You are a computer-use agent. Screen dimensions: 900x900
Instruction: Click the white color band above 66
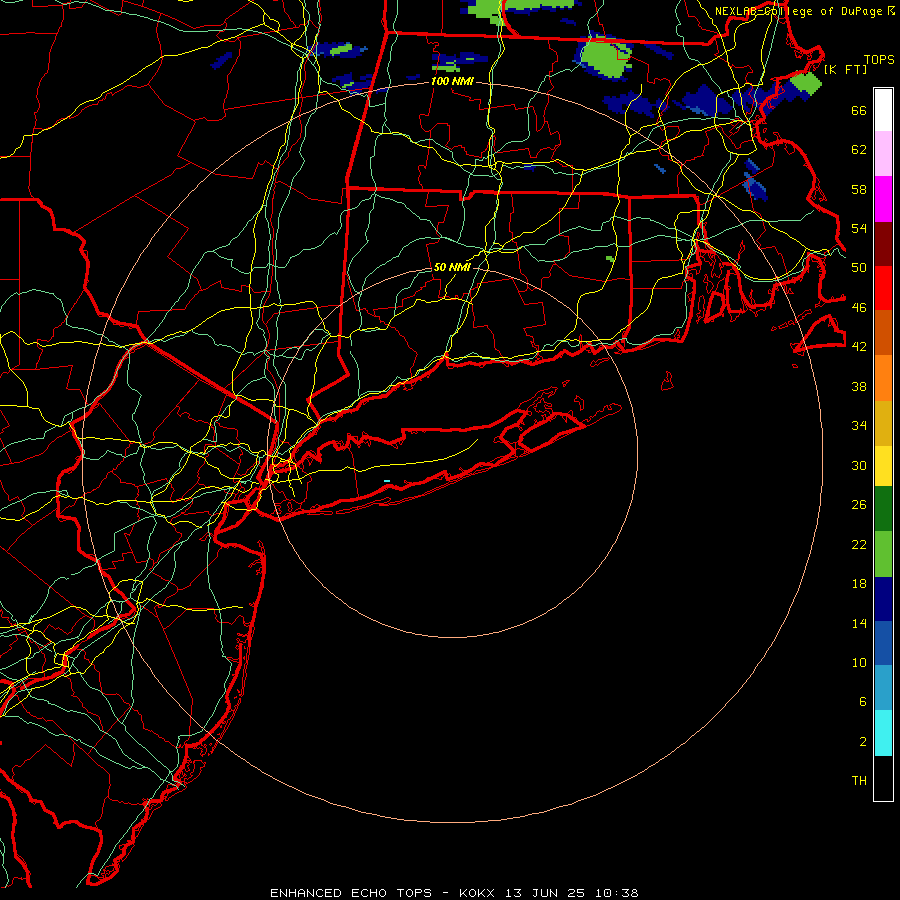pyautogui.click(x=883, y=110)
